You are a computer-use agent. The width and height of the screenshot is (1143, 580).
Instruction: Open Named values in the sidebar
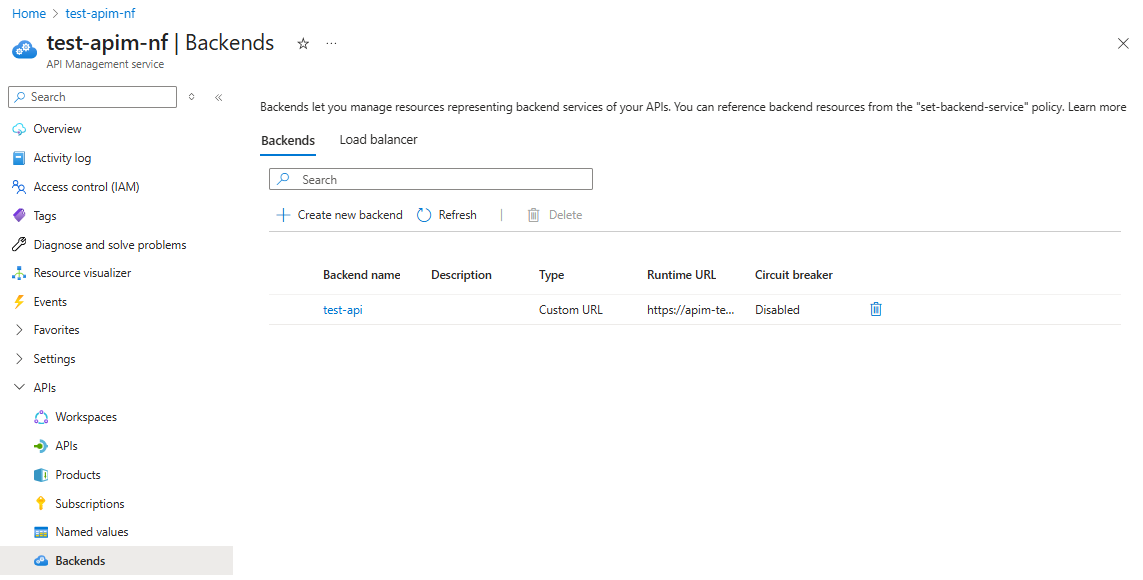point(92,532)
